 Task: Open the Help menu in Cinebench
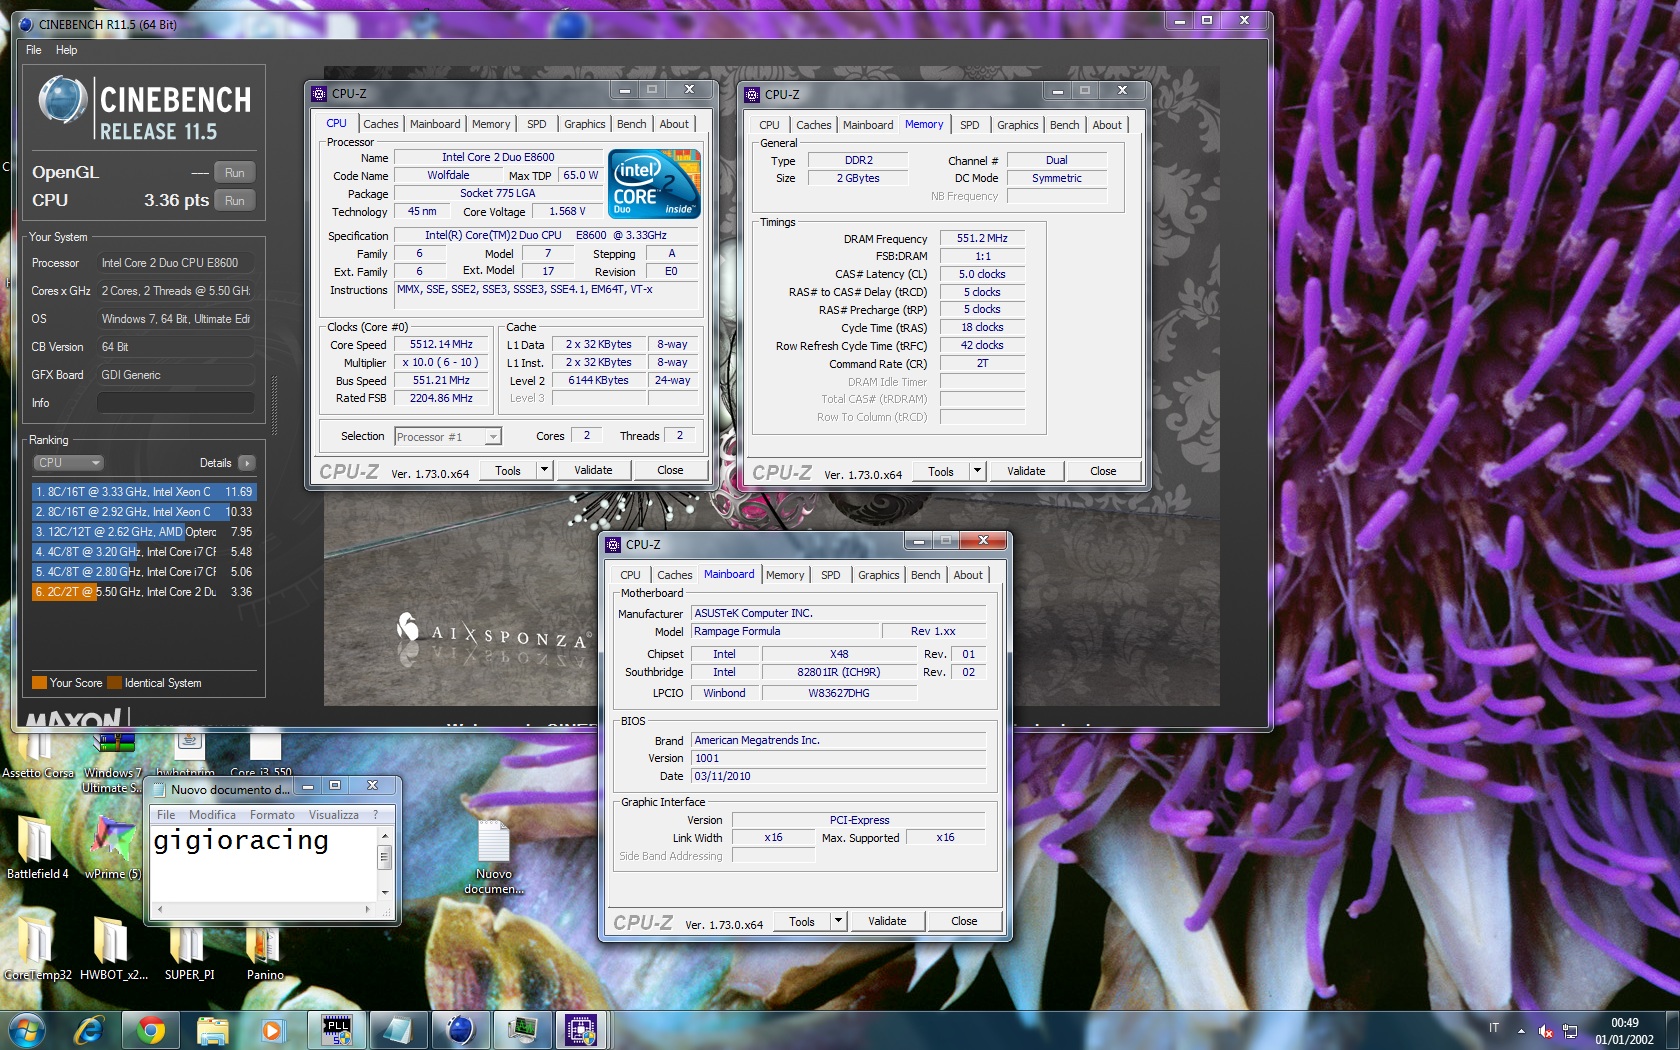pyautogui.click(x=66, y=50)
